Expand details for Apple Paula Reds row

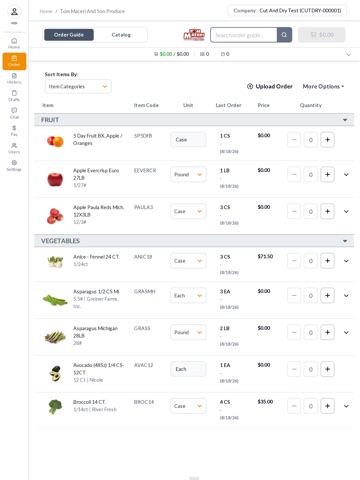point(346,211)
